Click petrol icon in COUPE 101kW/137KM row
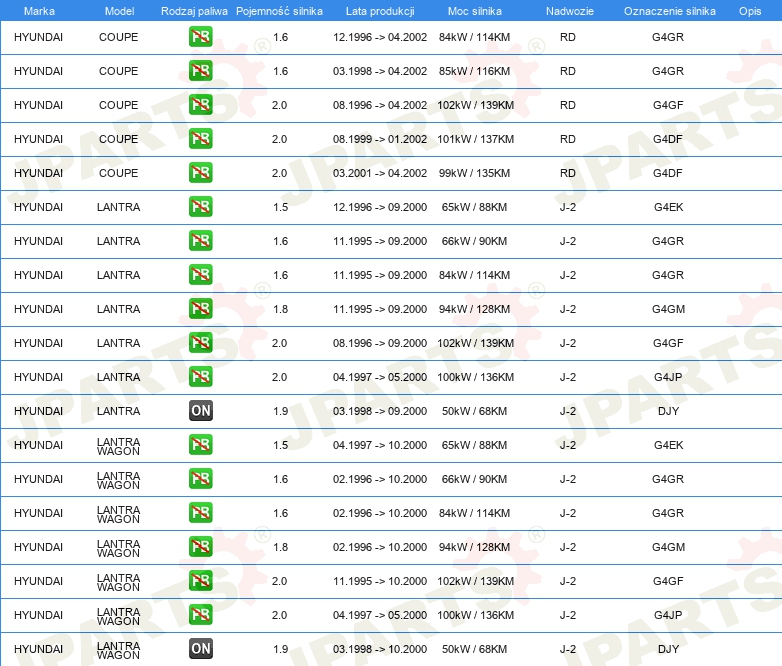Screen dimensions: 782x666 (200, 139)
